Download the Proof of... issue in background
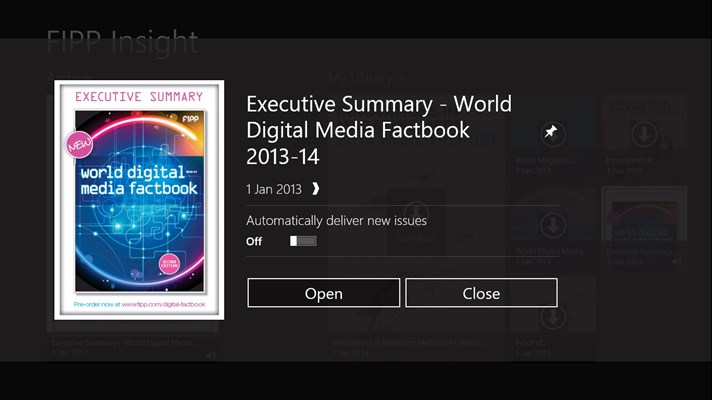Screen dimensions: 712x400 pos(553,316)
